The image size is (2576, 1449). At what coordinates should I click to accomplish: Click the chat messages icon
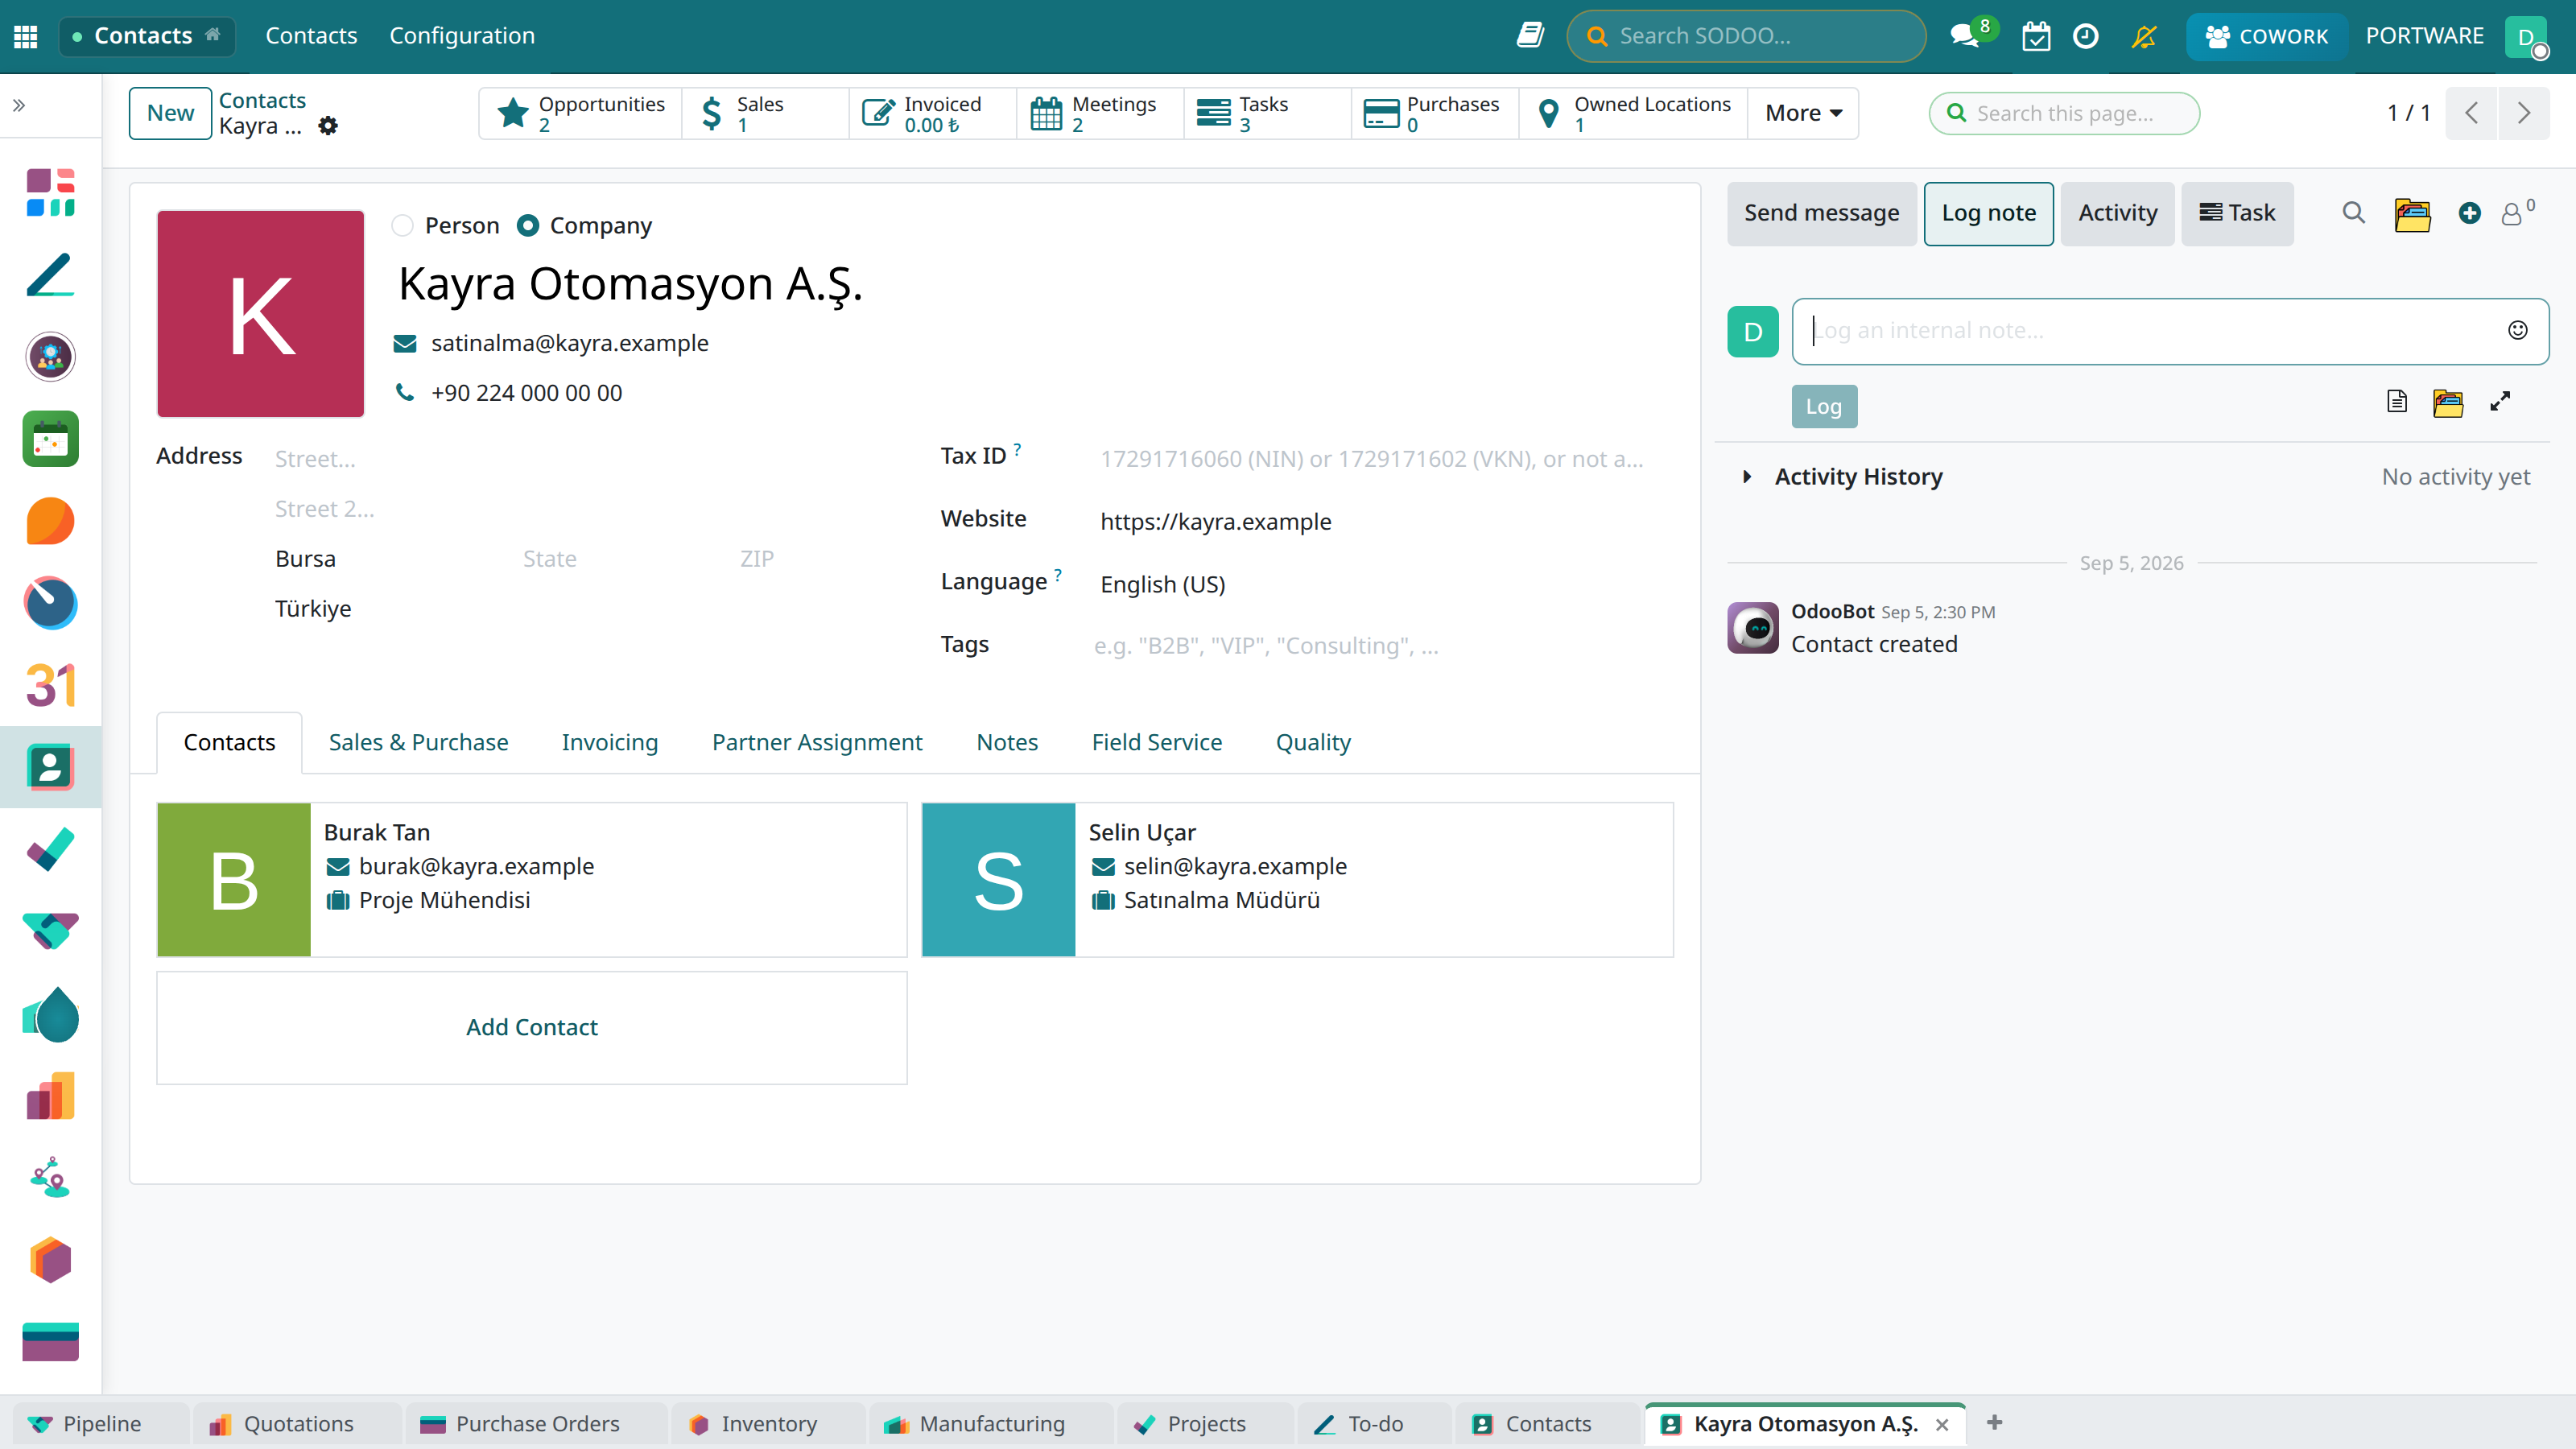coord(1965,37)
